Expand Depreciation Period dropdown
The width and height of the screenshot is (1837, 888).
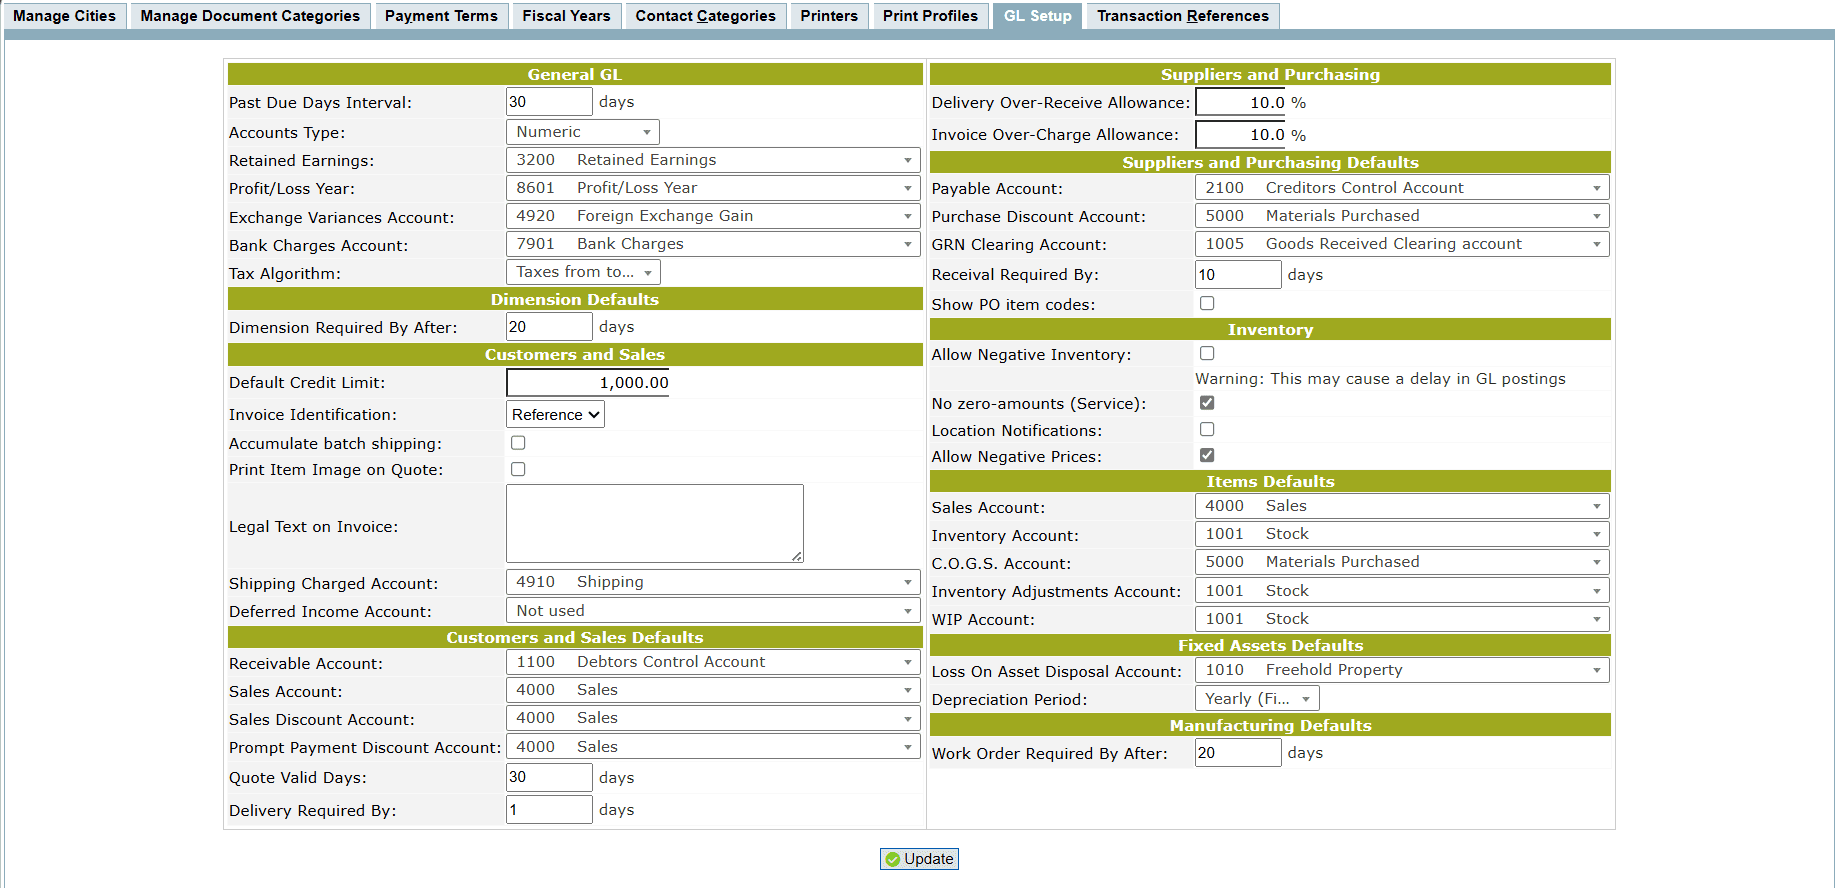[1256, 699]
